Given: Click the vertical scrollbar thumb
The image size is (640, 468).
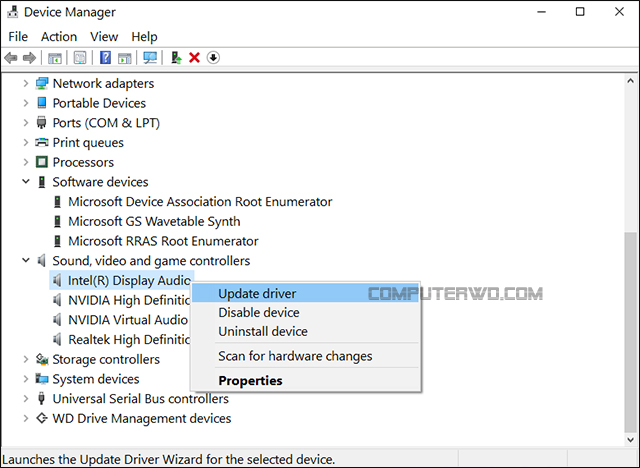Looking at the screenshot, I should click(631, 332).
